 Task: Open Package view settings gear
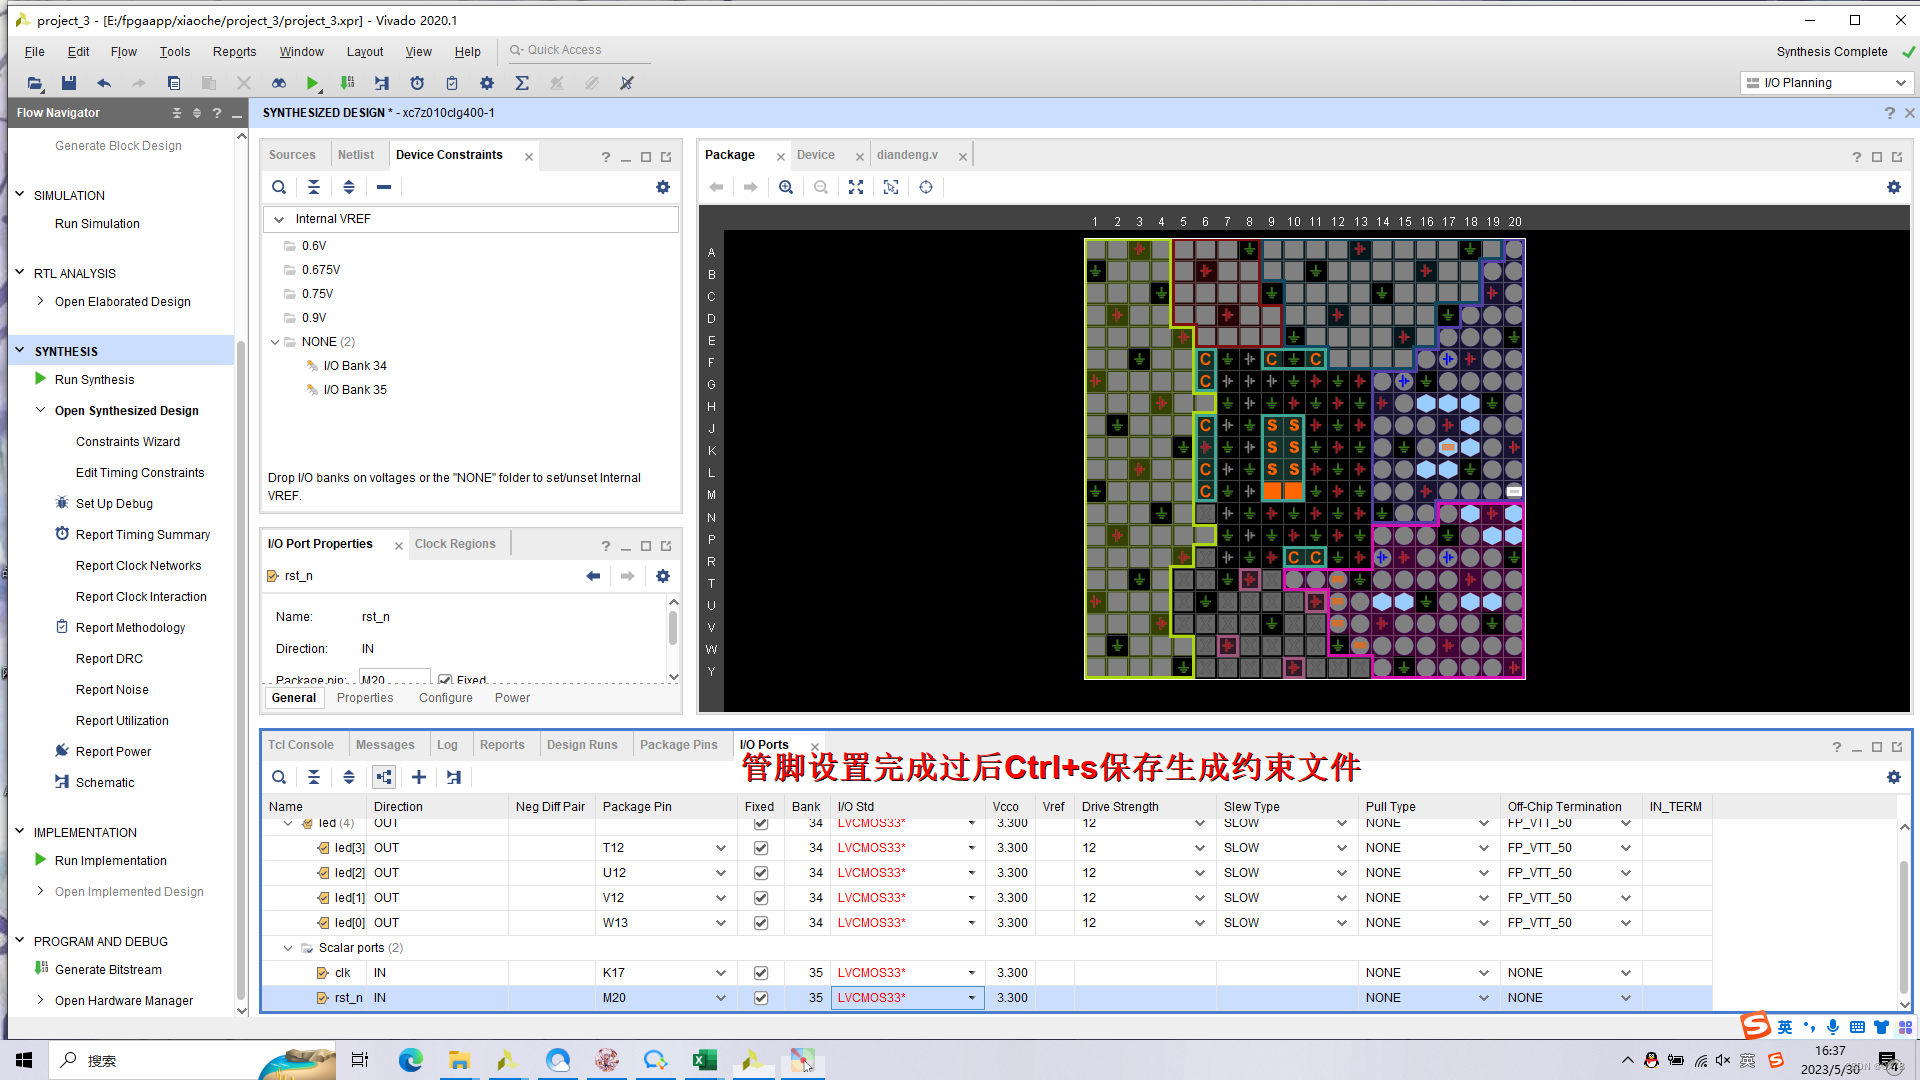pyautogui.click(x=1893, y=187)
